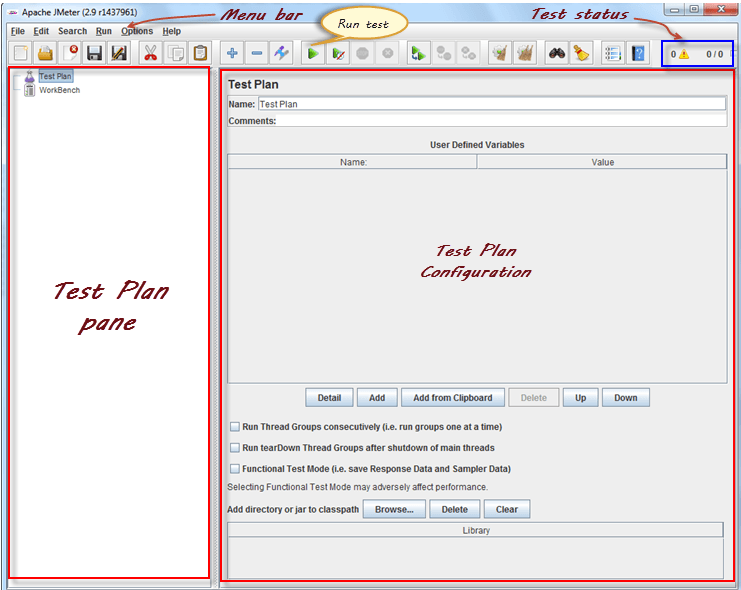Collapse all tree nodes with blue minus icon
This screenshot has height=590, width=741.
coord(257,54)
